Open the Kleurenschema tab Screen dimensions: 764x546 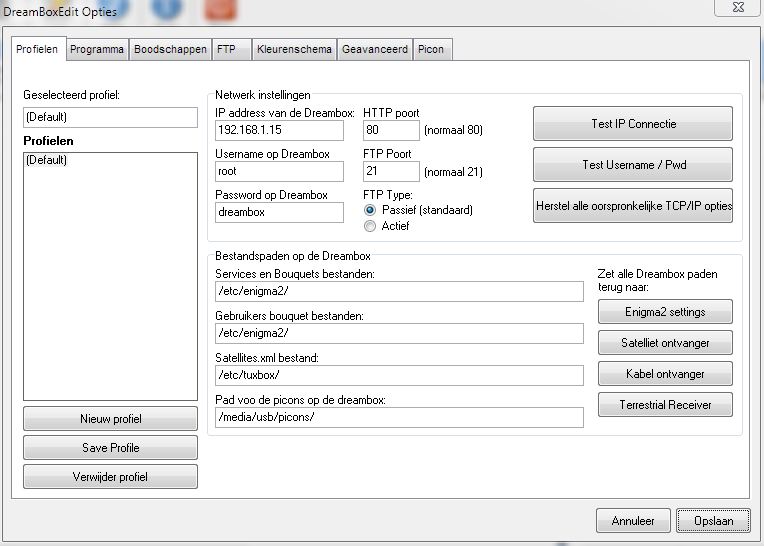[x=294, y=50]
